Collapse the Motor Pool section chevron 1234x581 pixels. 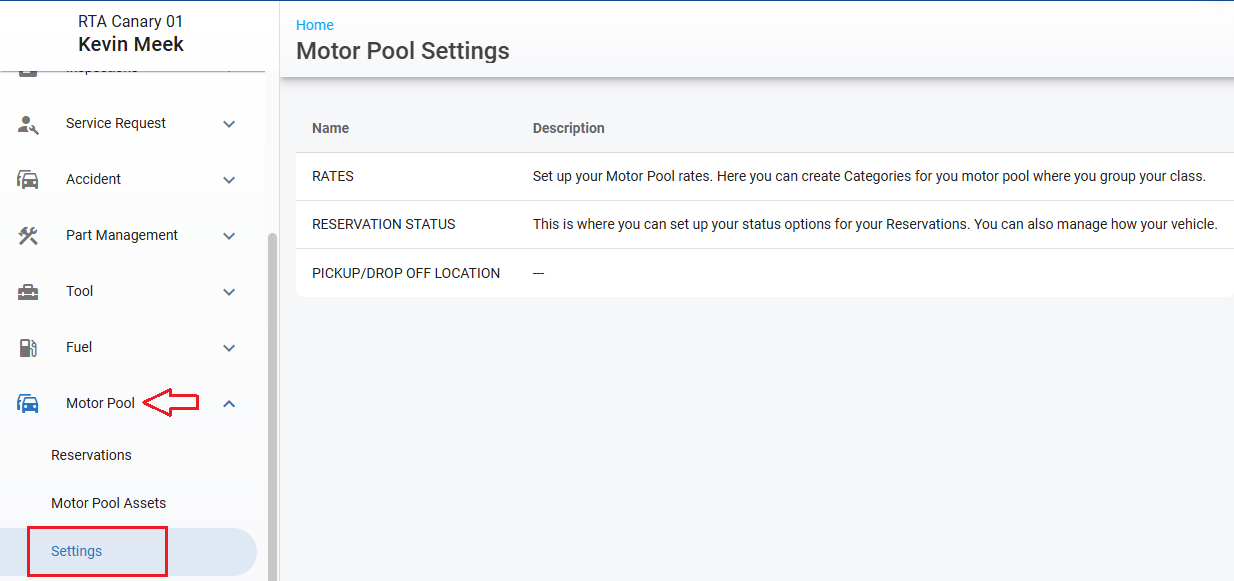(229, 404)
